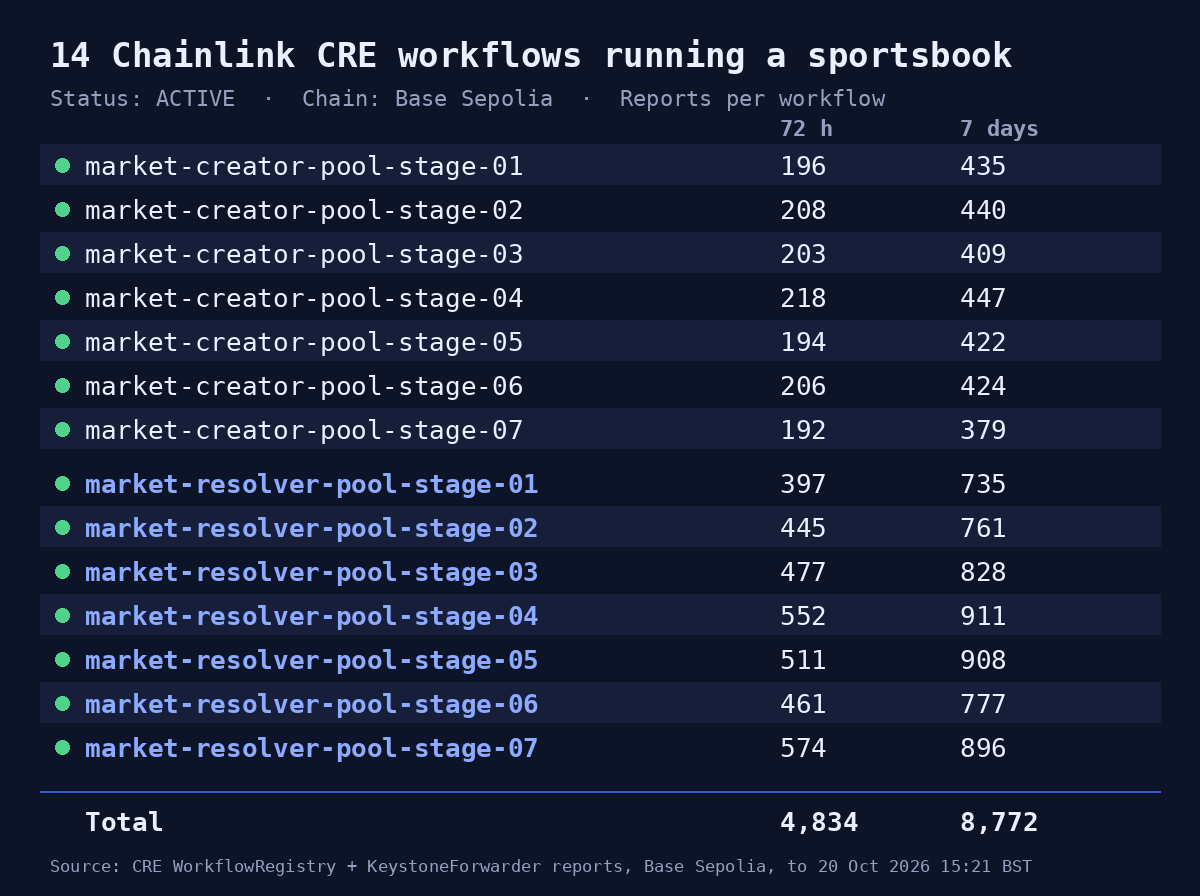Open the market-resolver-pool-stage-06 link

(311, 705)
